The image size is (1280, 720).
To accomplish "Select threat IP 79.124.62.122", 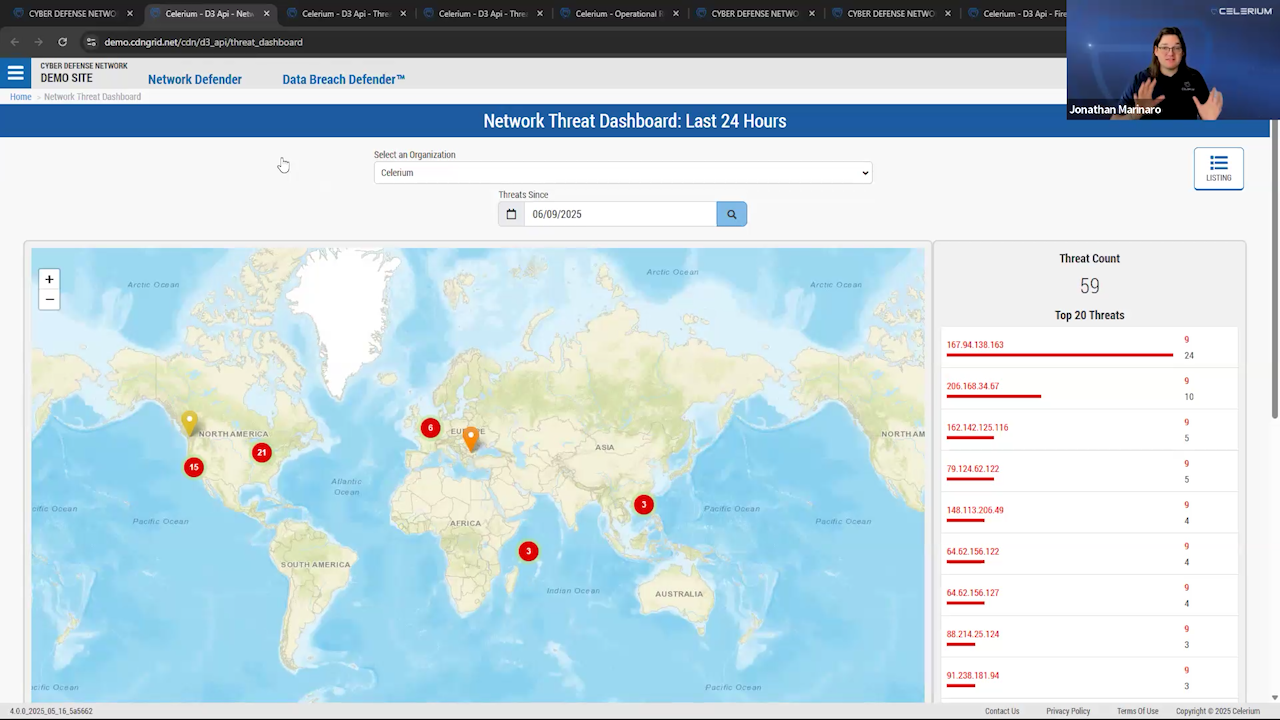I will (x=973, y=469).
